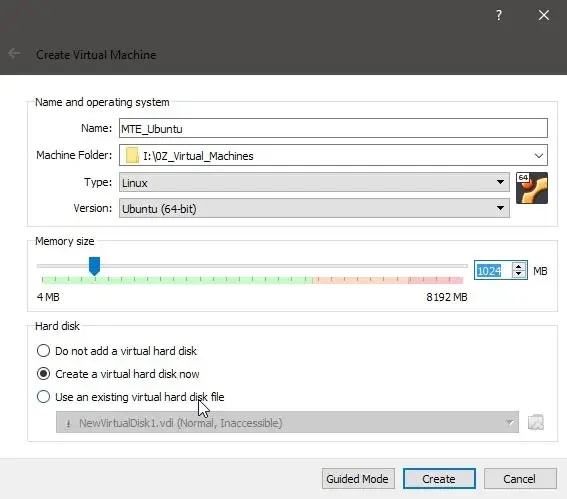Screen dimensions: 567x499
Task: Cancel the virtual machine creation
Action: 520,479
